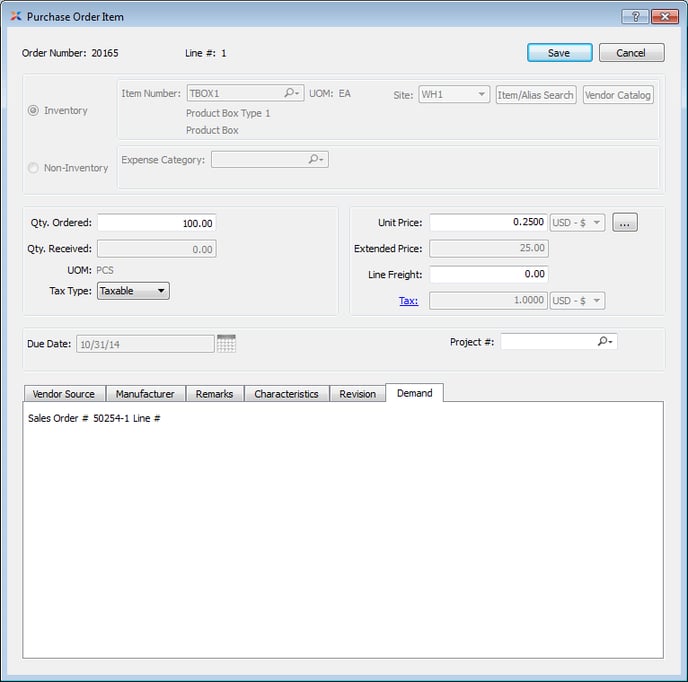Viewport: 688px width, 682px height.
Task: Open the Unit Price currency dropdown
Action: pos(577,223)
